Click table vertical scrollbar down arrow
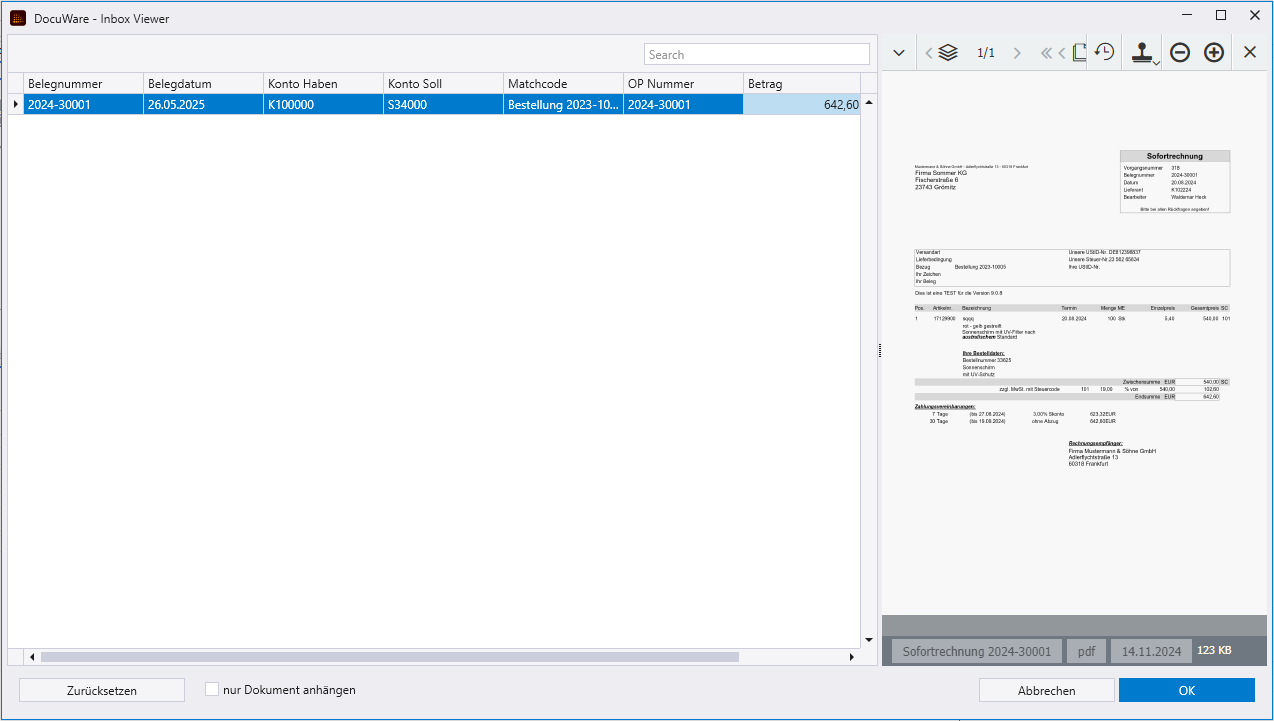 tap(869, 639)
